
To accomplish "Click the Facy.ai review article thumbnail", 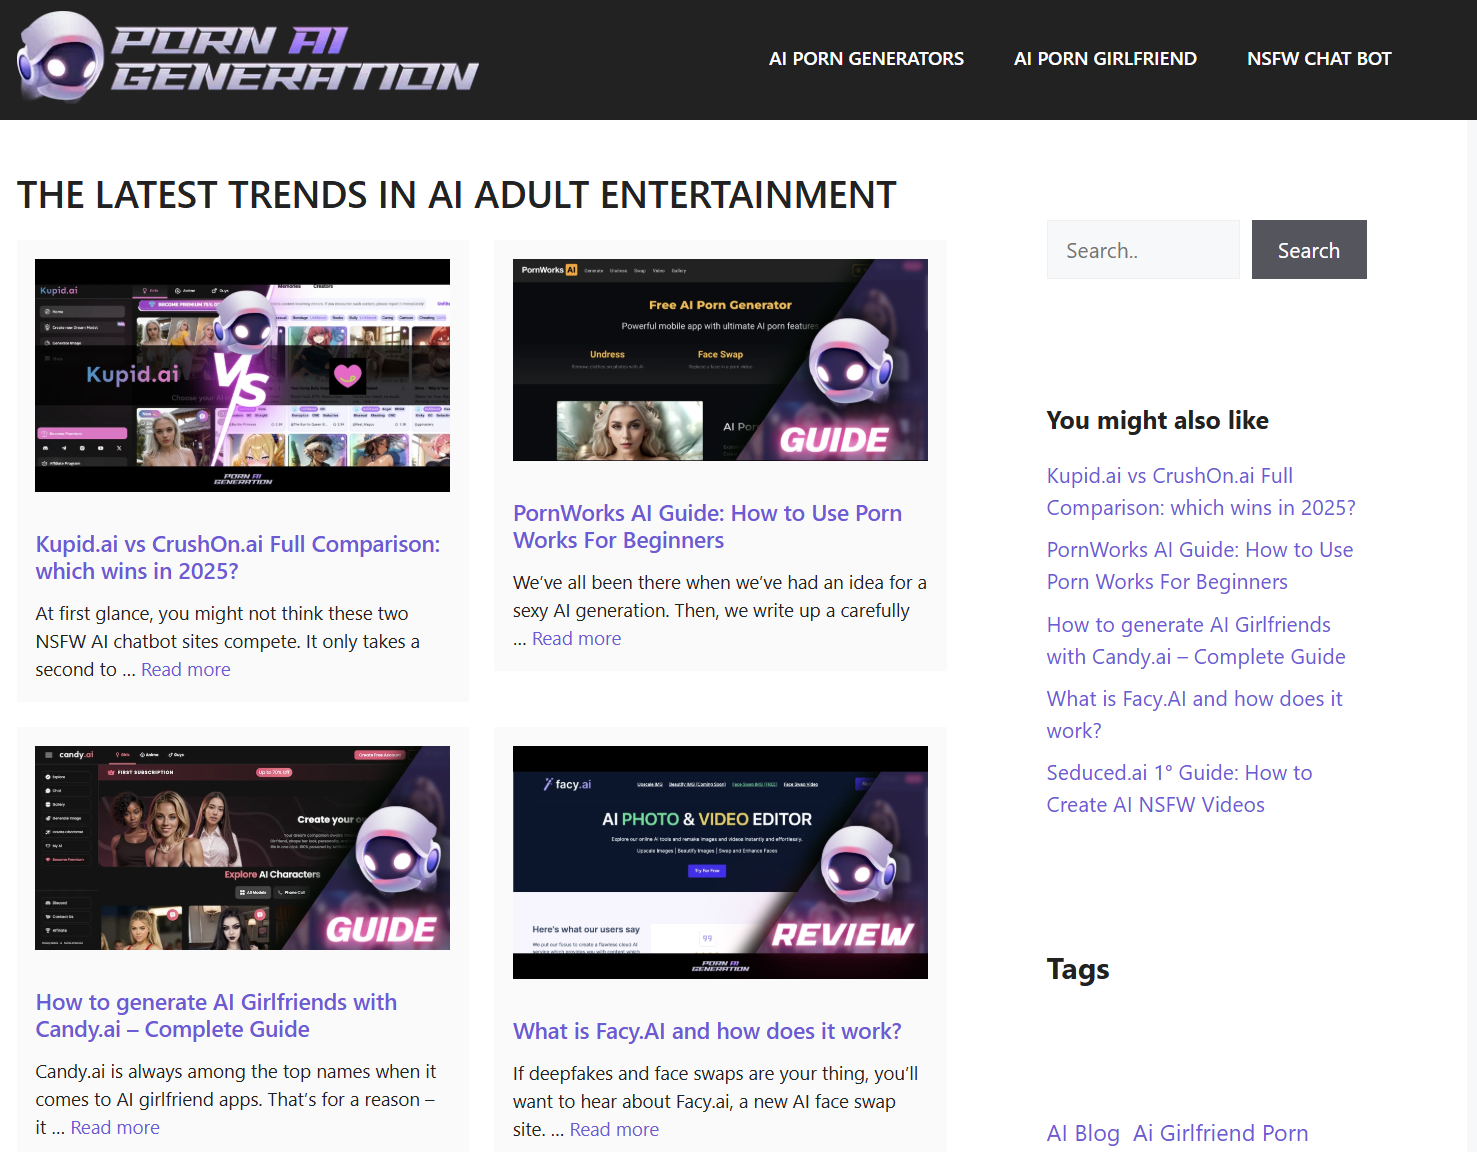I will coord(720,862).
